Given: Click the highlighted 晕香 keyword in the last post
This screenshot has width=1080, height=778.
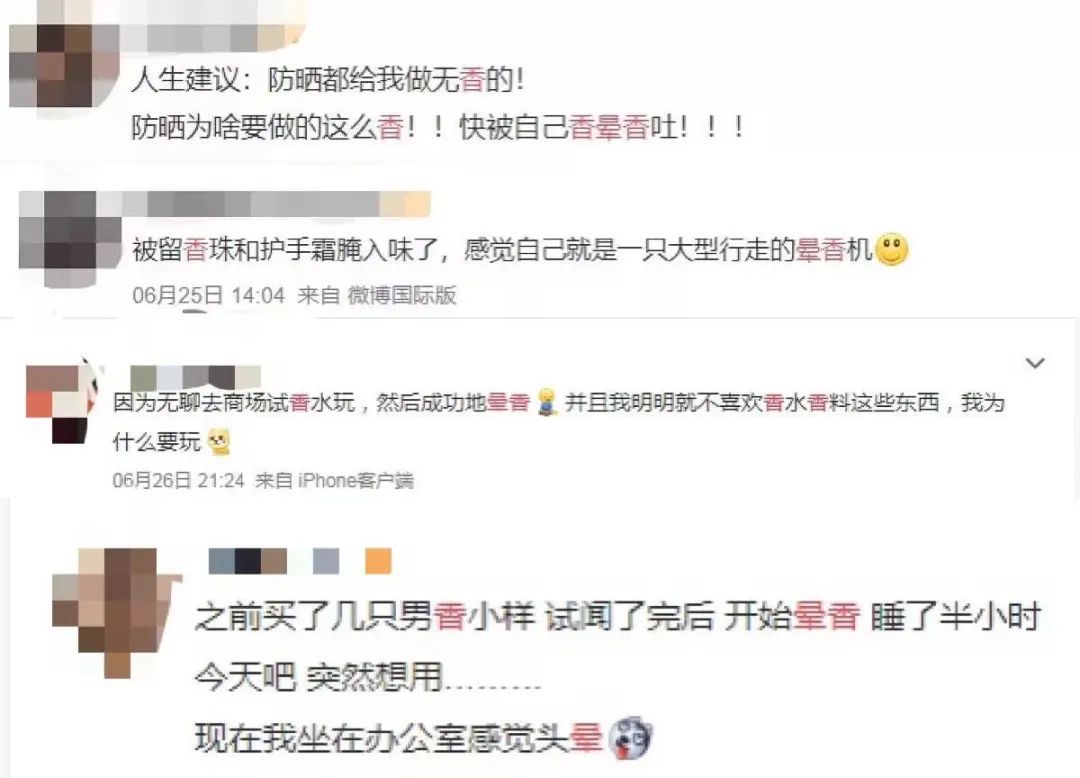Looking at the screenshot, I should tap(827, 616).
